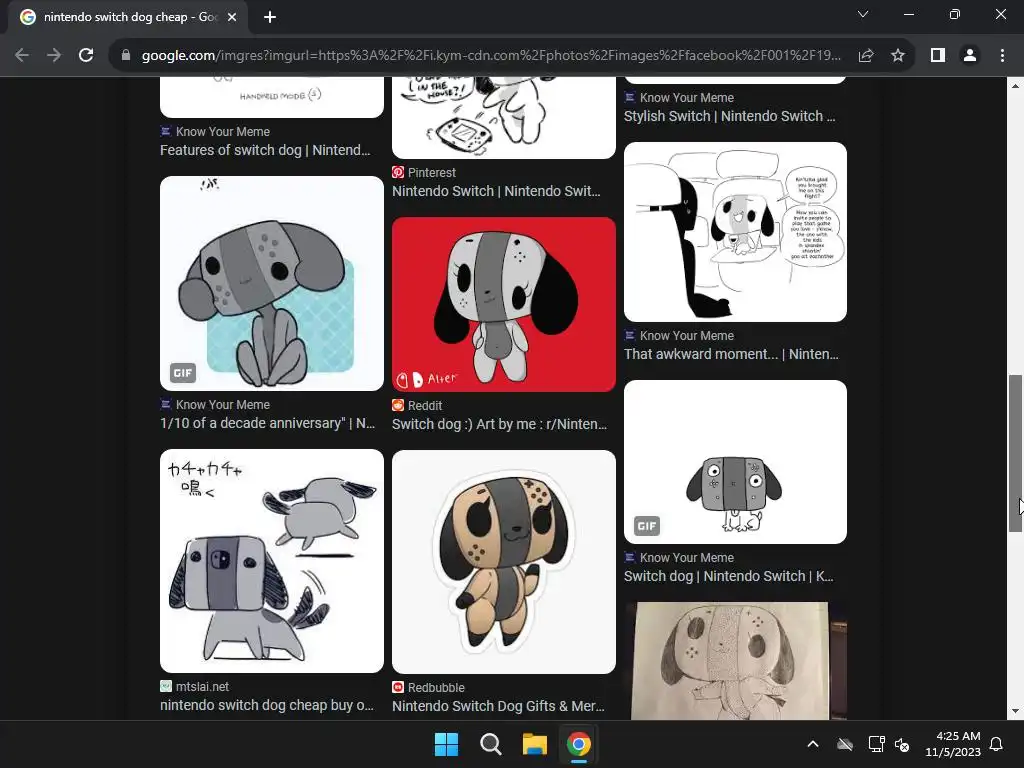Bookmark this page with the star icon

pyautogui.click(x=898, y=56)
